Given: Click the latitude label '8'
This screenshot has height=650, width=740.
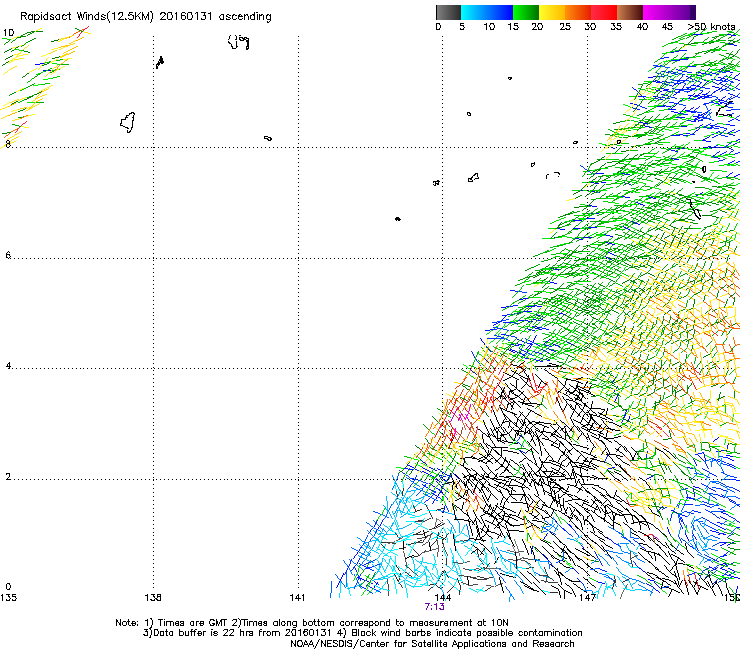Looking at the screenshot, I should click(x=8, y=144).
